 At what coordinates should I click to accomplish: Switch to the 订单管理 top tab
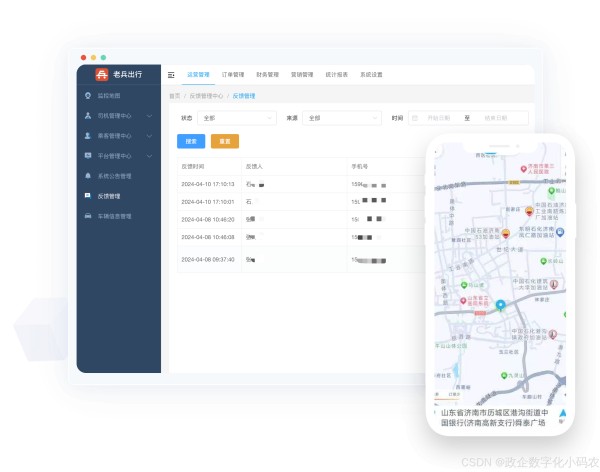pos(233,75)
